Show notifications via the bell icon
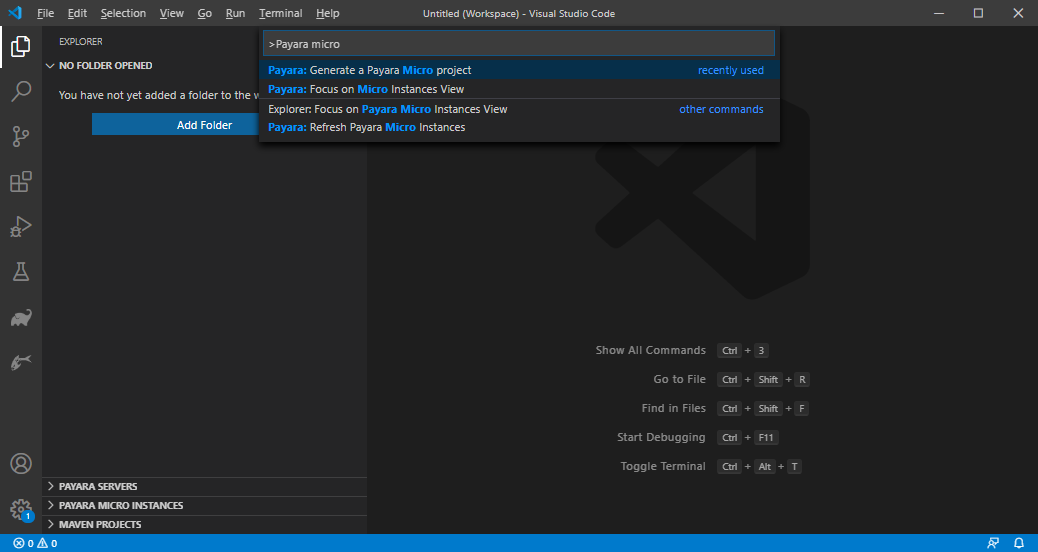Viewport: 1038px width, 552px height. (x=1019, y=543)
